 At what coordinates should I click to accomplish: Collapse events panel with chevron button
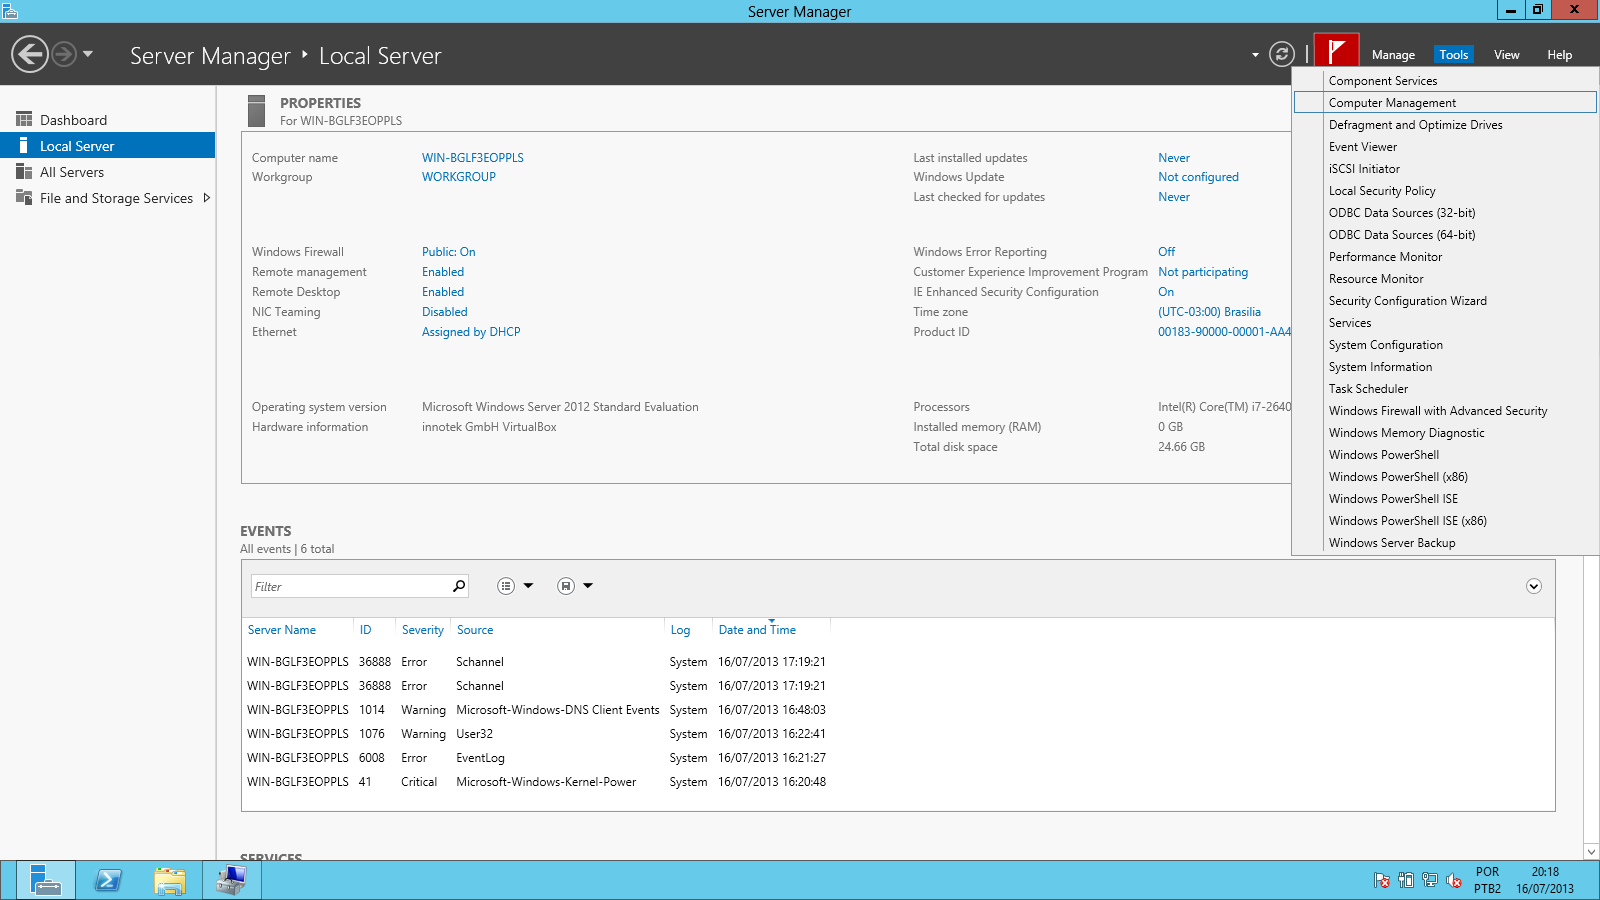pos(1534,586)
